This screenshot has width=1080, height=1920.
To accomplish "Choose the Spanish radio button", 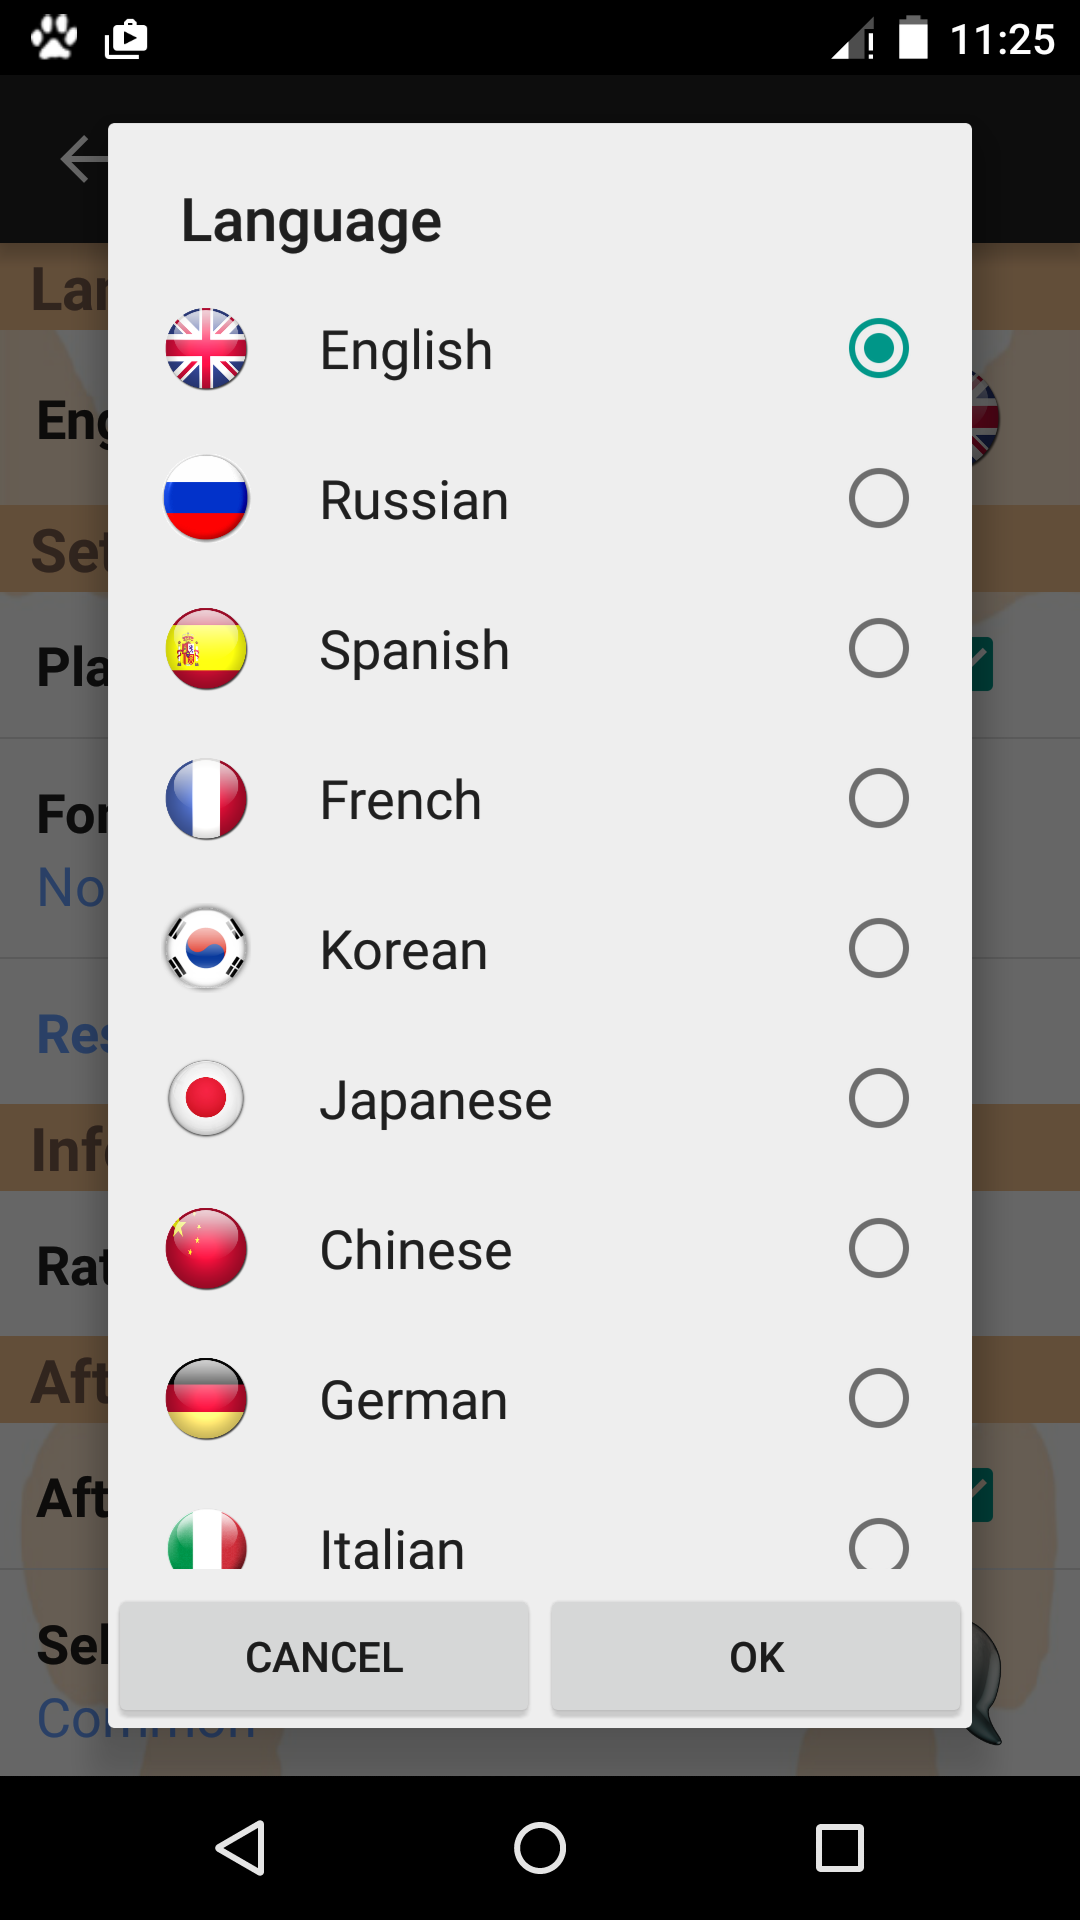I will pos(878,648).
